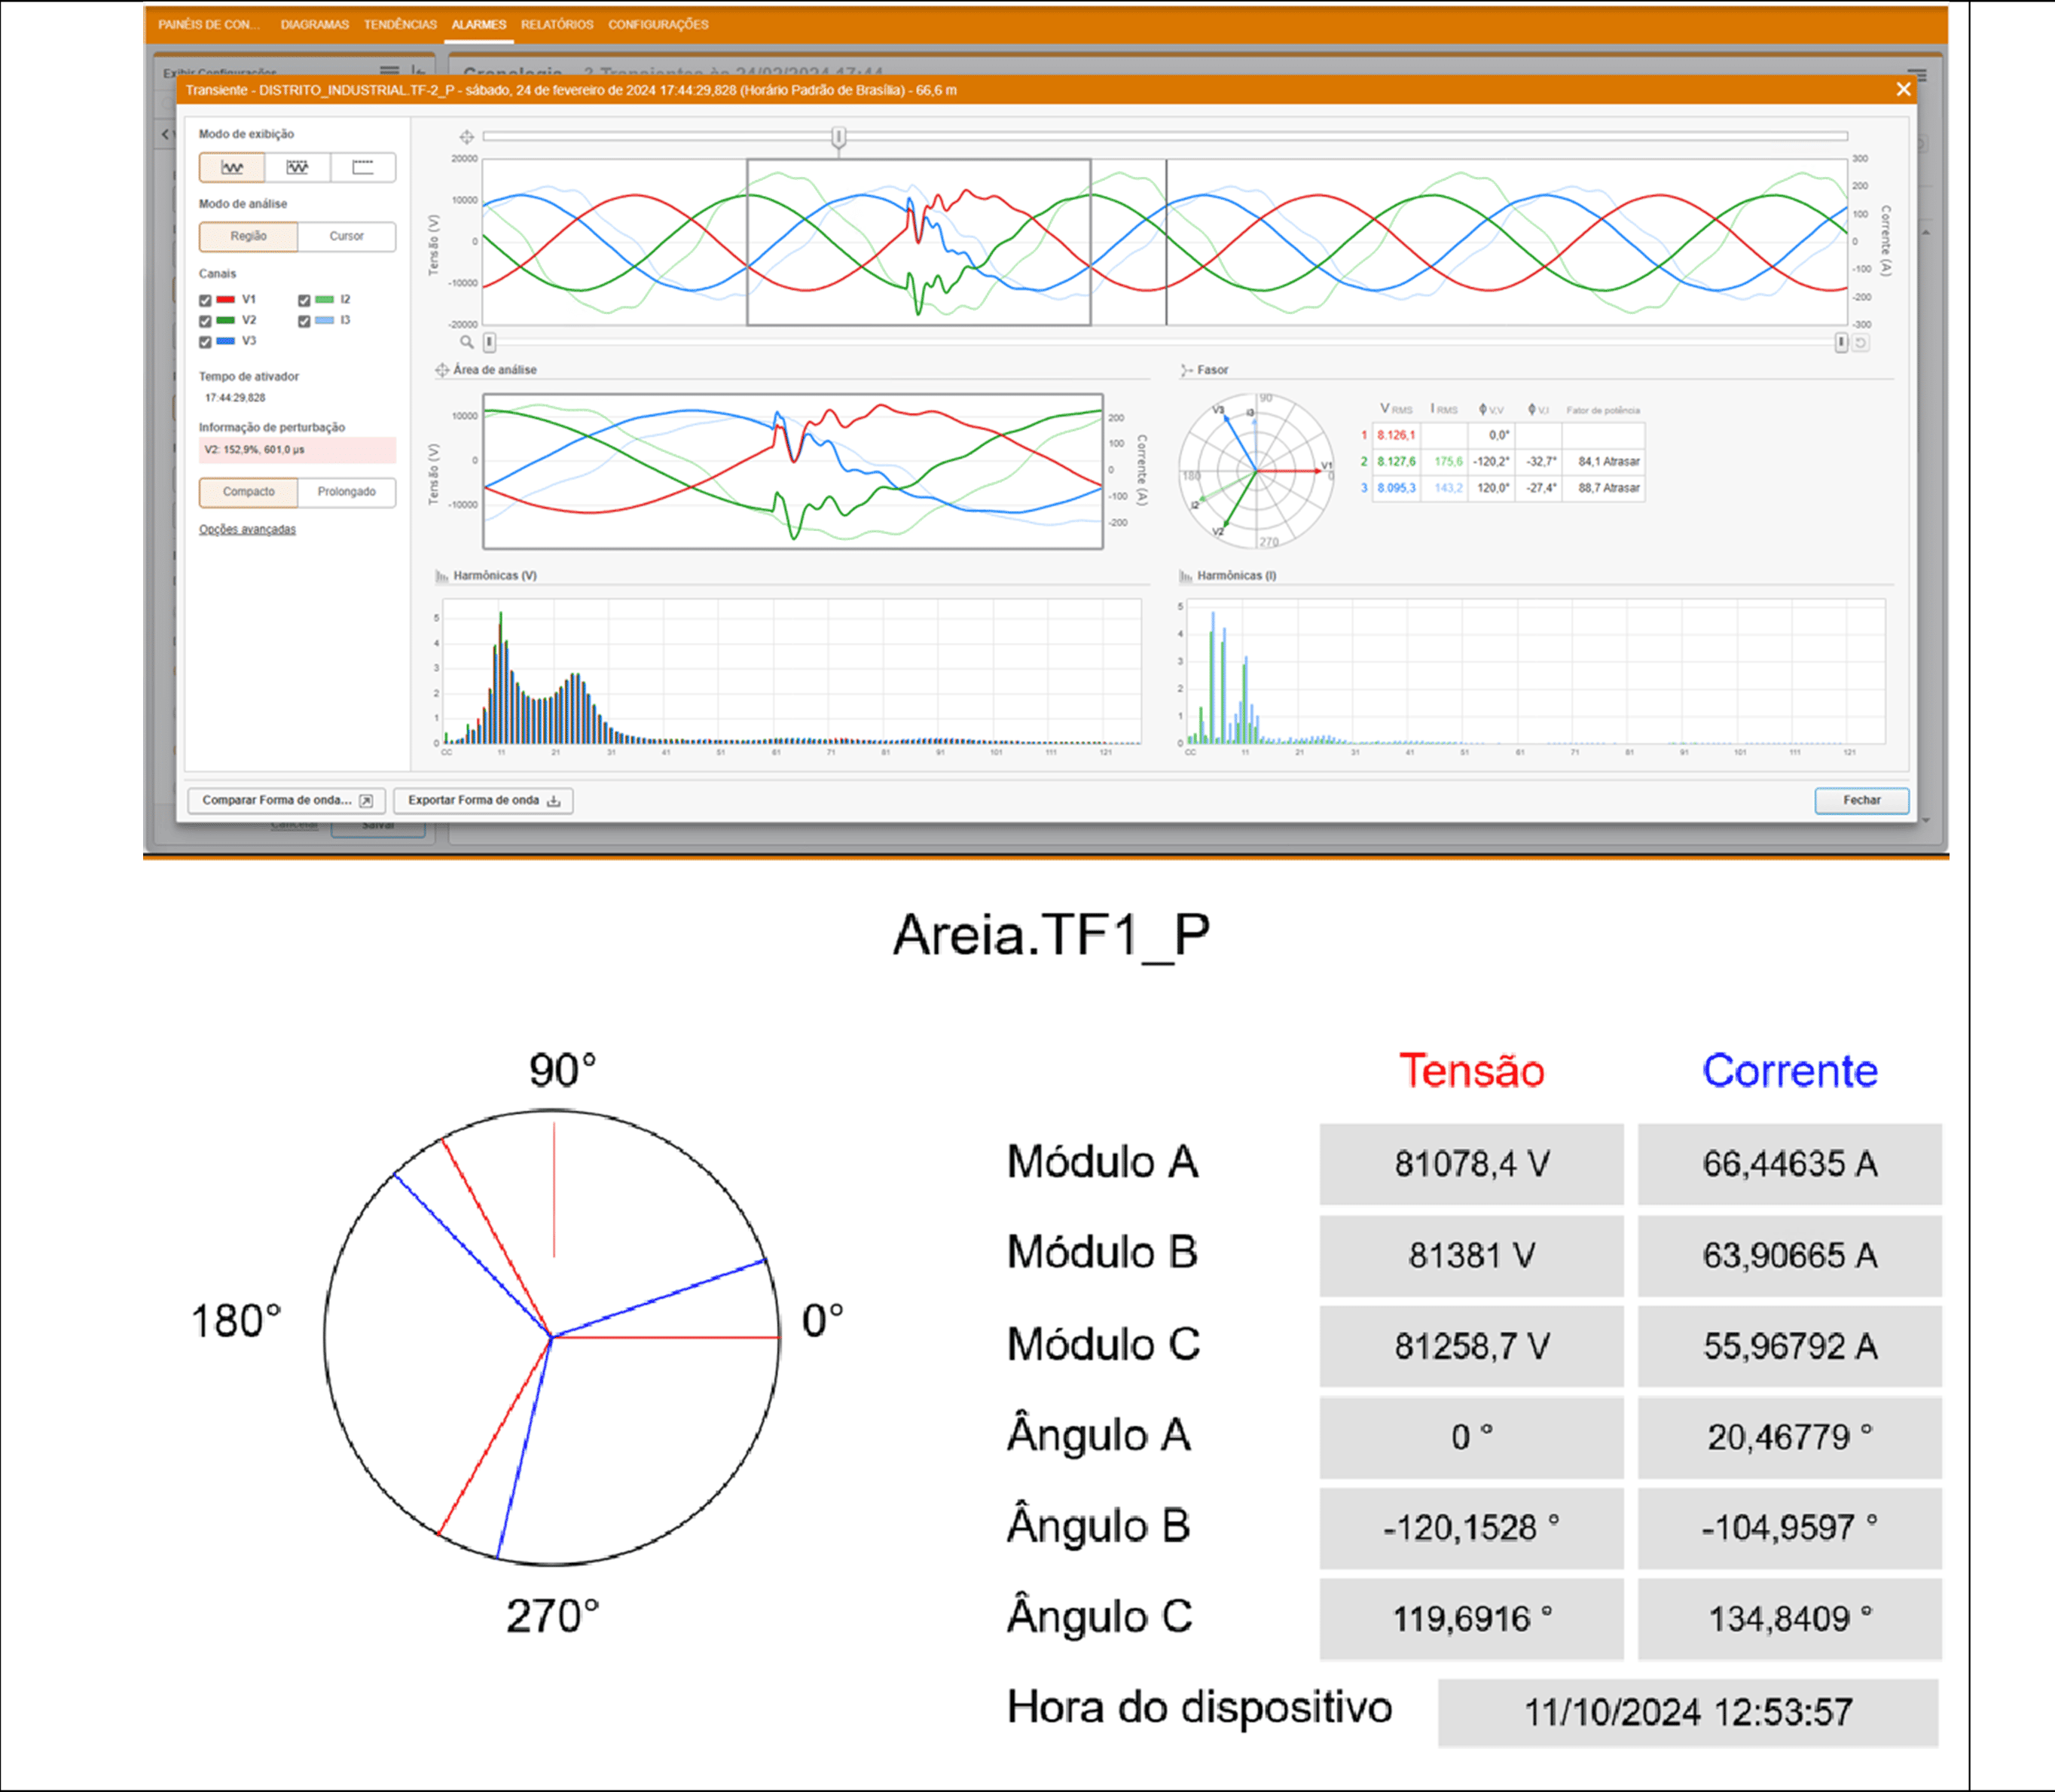The image size is (2055, 1792).
Task: Open the DIAGRAMAS tab
Action: coord(315,25)
